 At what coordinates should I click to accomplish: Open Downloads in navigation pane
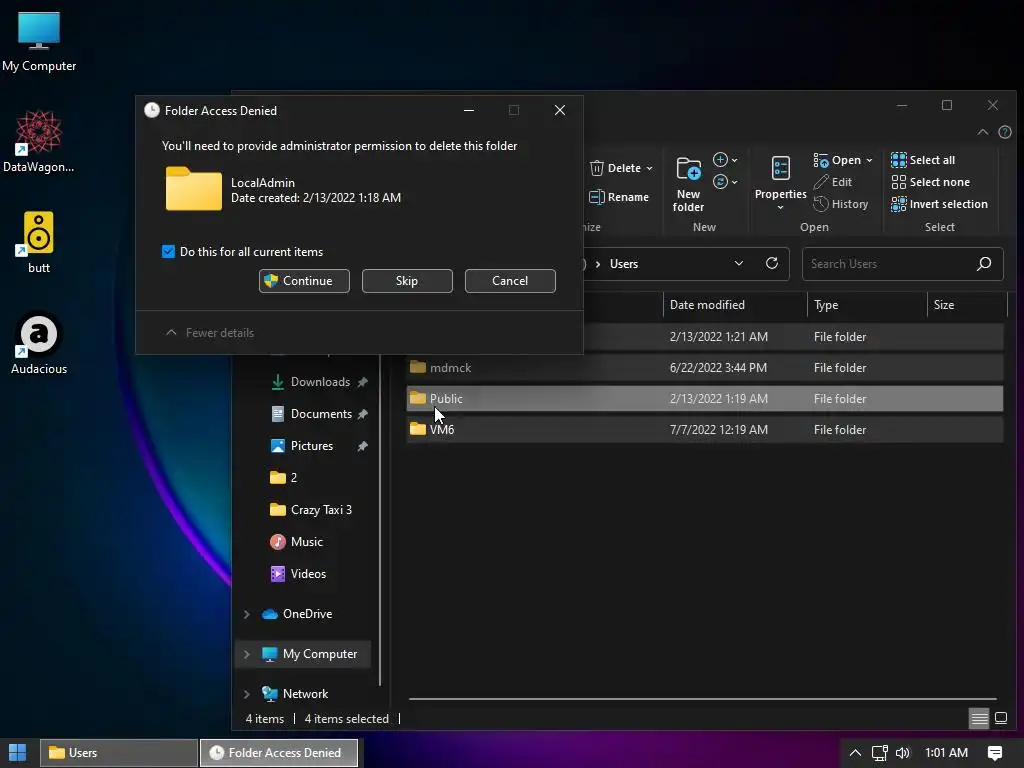319,382
